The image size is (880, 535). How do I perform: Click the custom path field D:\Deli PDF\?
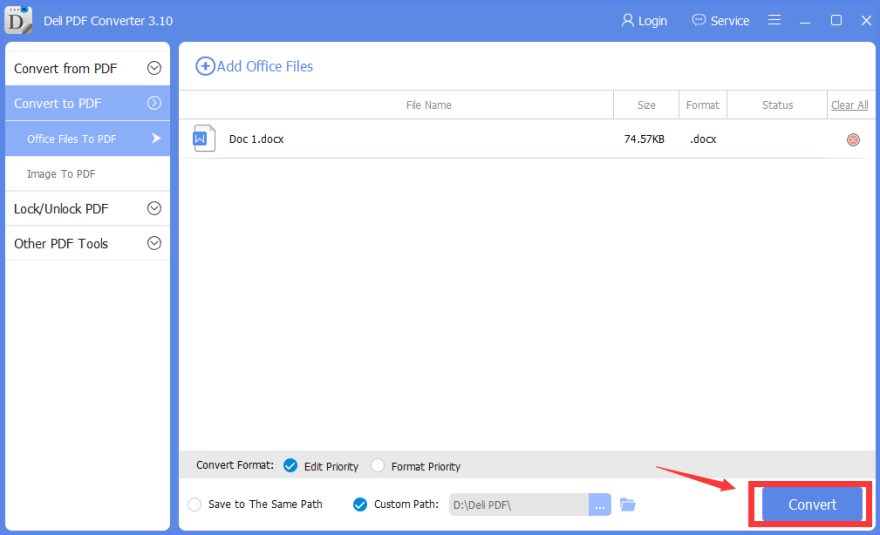pos(519,505)
